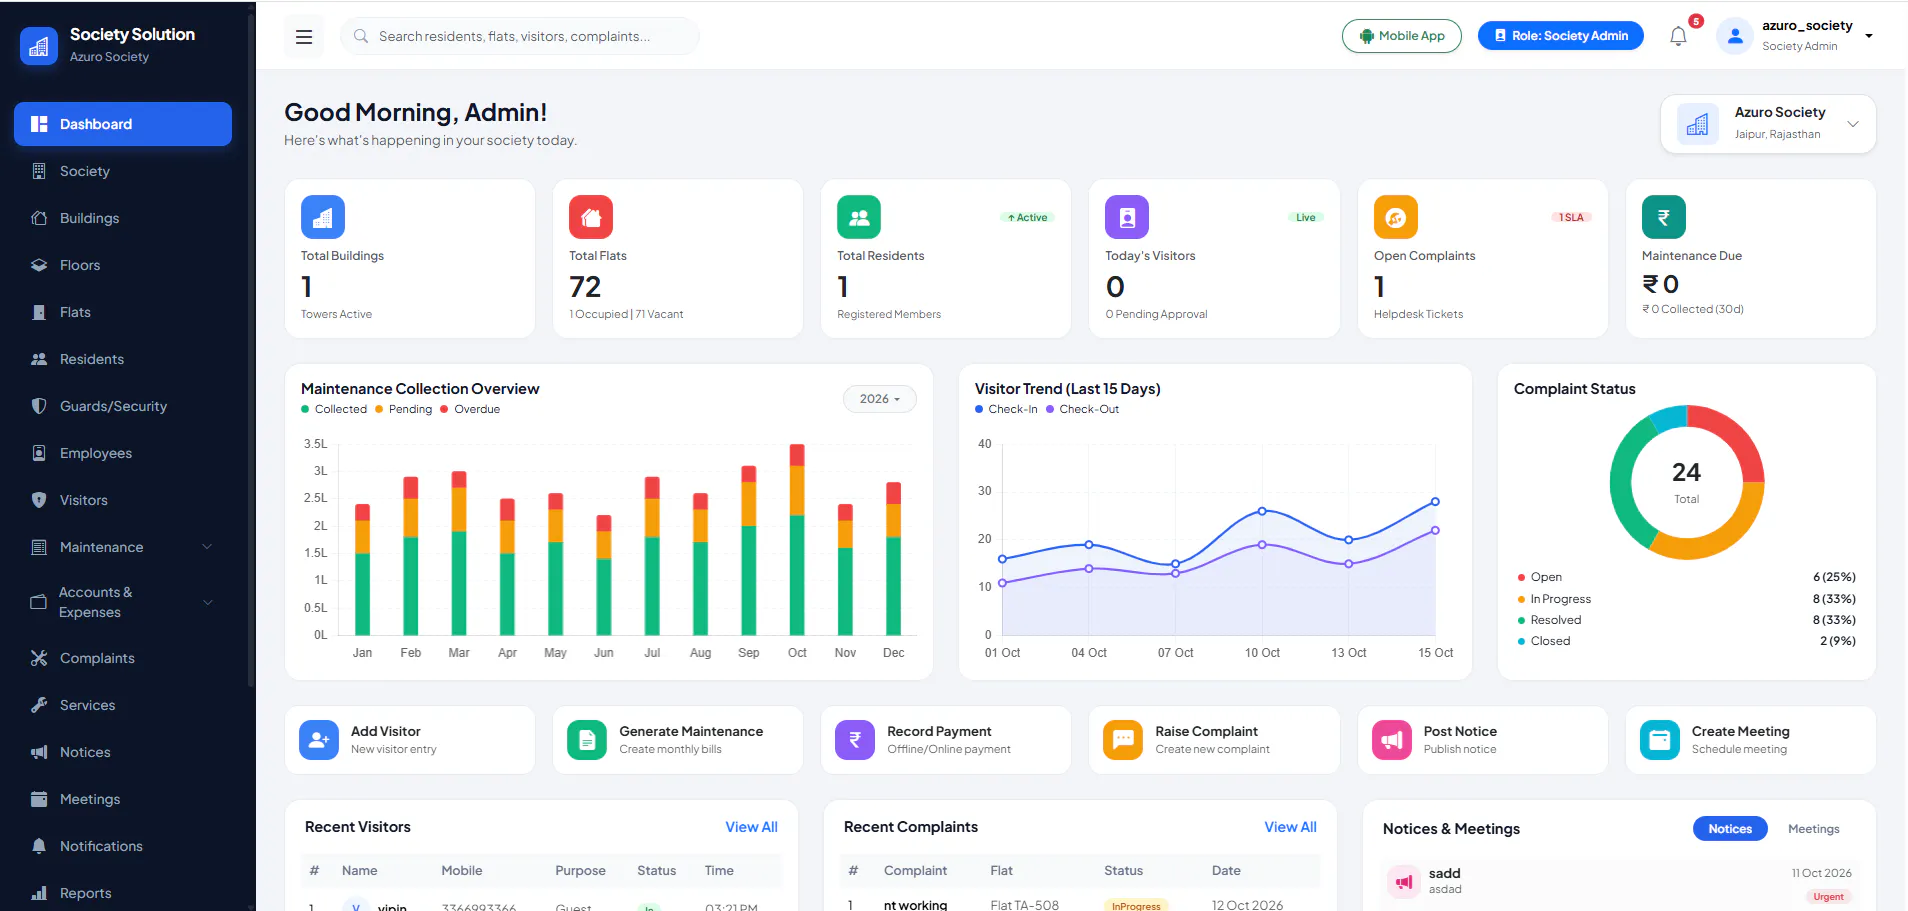Image resolution: width=1908 pixels, height=911 pixels.
Task: Toggle the Overdue legend in maintenance chart
Action: (x=470, y=409)
